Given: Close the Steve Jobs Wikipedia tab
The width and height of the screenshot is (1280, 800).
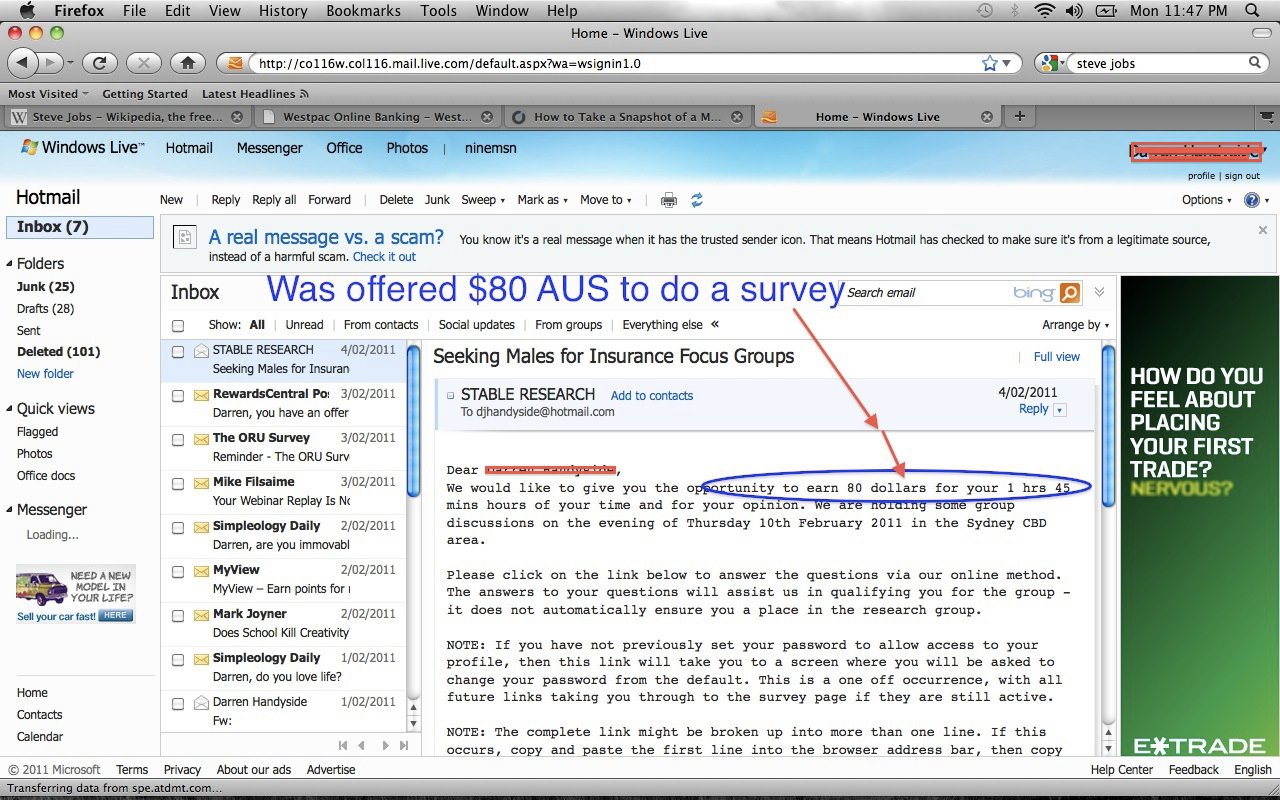Looking at the screenshot, I should click(x=237, y=116).
